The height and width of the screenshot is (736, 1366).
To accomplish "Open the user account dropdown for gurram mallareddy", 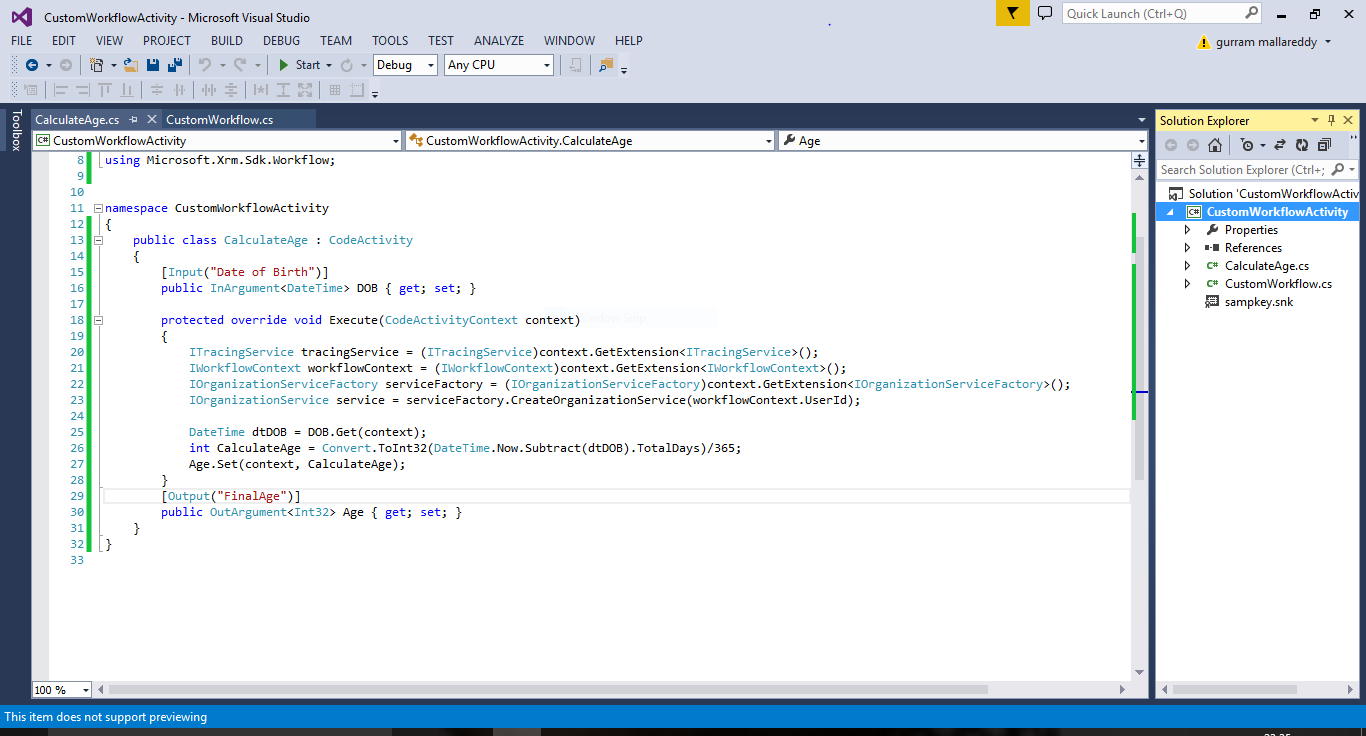I will [x=1328, y=42].
